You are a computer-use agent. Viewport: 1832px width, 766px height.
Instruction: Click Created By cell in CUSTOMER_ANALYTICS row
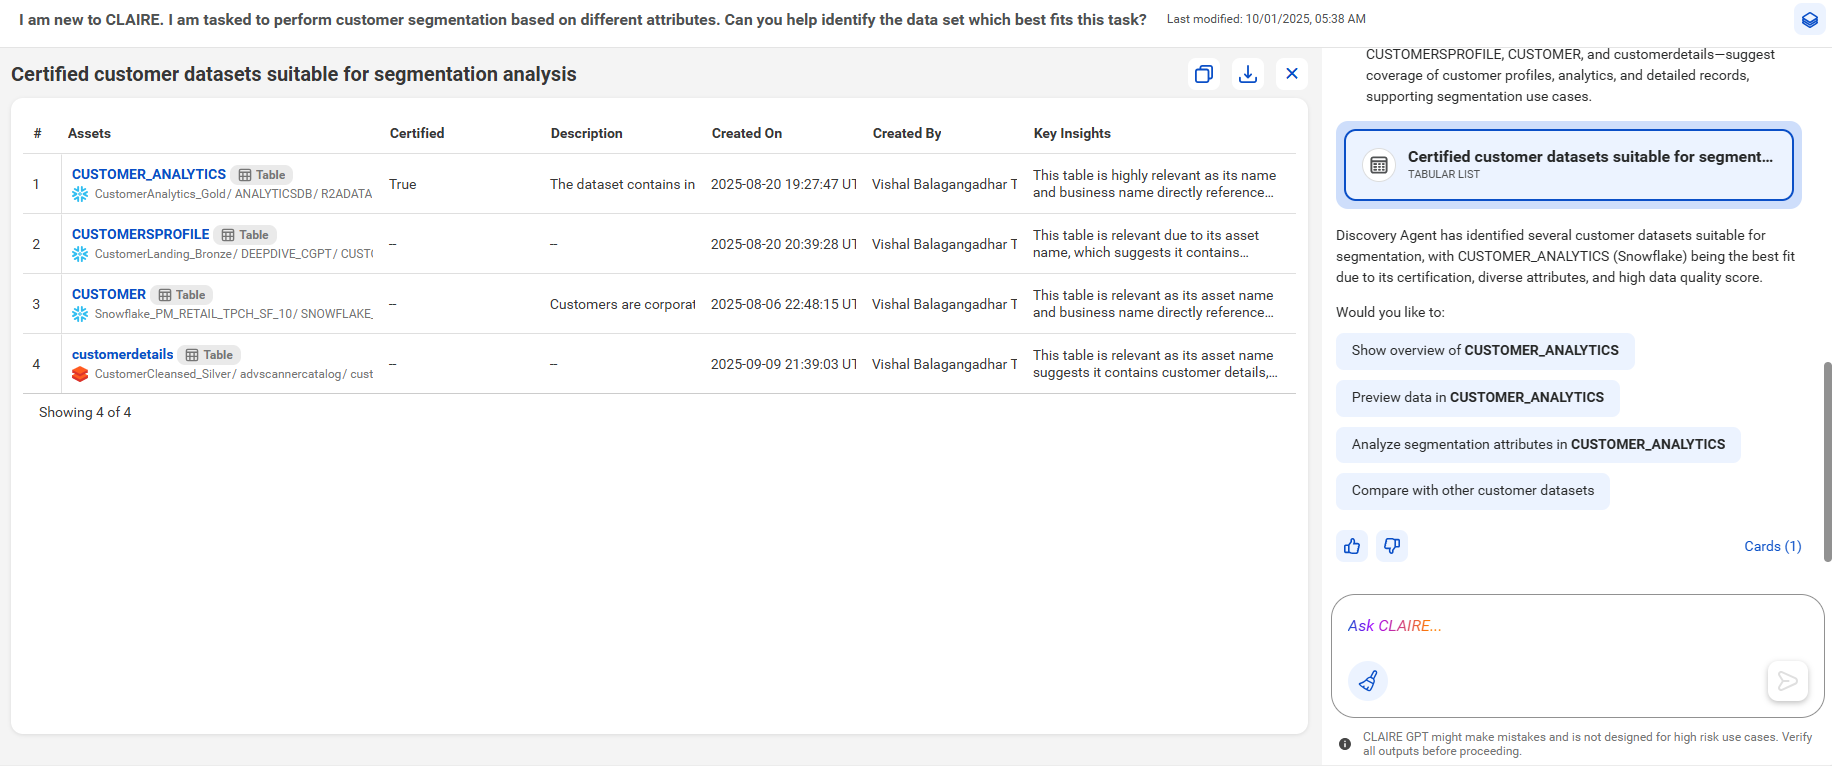(945, 184)
